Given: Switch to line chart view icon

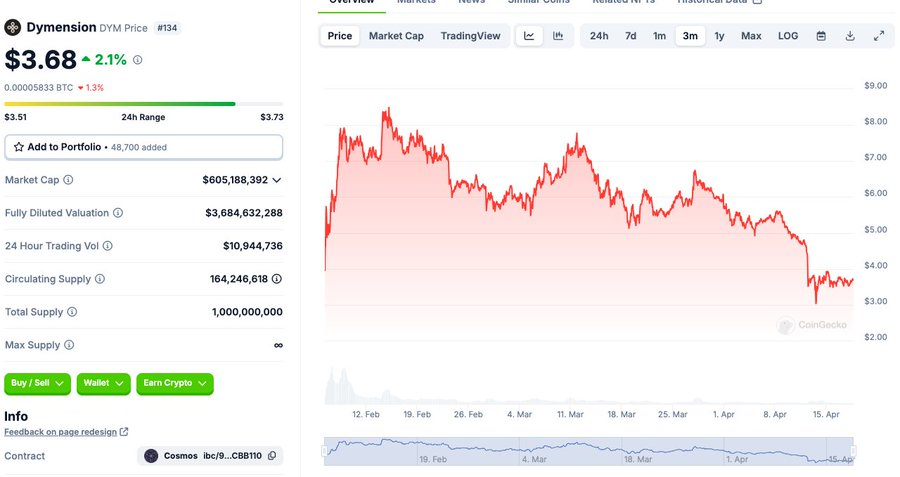Looking at the screenshot, I should (x=529, y=36).
